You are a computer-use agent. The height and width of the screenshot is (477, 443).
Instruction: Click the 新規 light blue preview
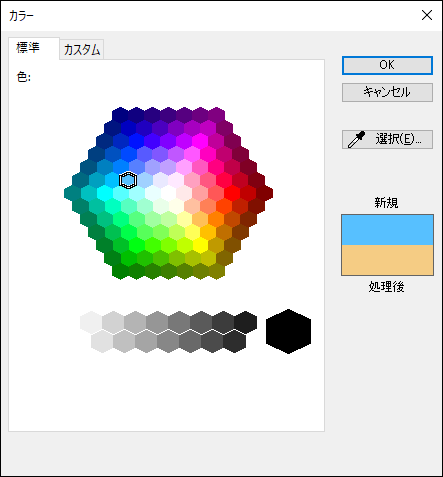387,230
